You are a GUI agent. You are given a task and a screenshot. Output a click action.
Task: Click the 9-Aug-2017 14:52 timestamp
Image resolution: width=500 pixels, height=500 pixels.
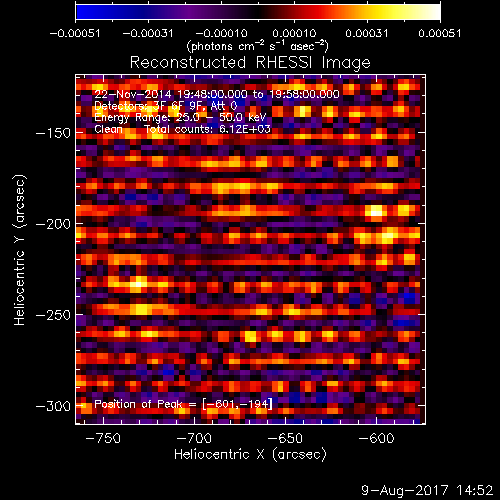pyautogui.click(x=427, y=490)
